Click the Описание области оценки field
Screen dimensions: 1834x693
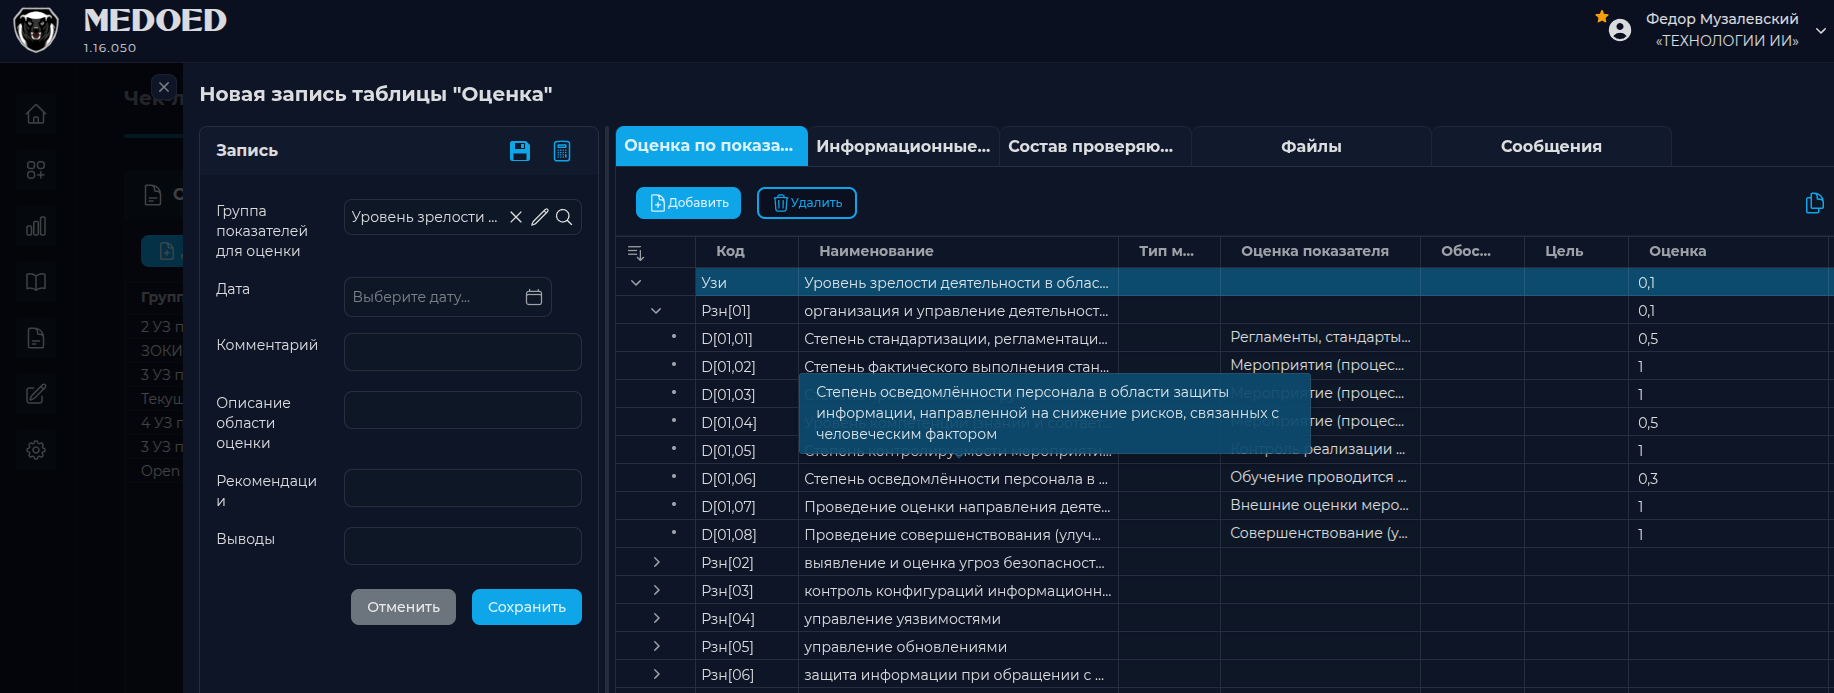tap(463, 410)
